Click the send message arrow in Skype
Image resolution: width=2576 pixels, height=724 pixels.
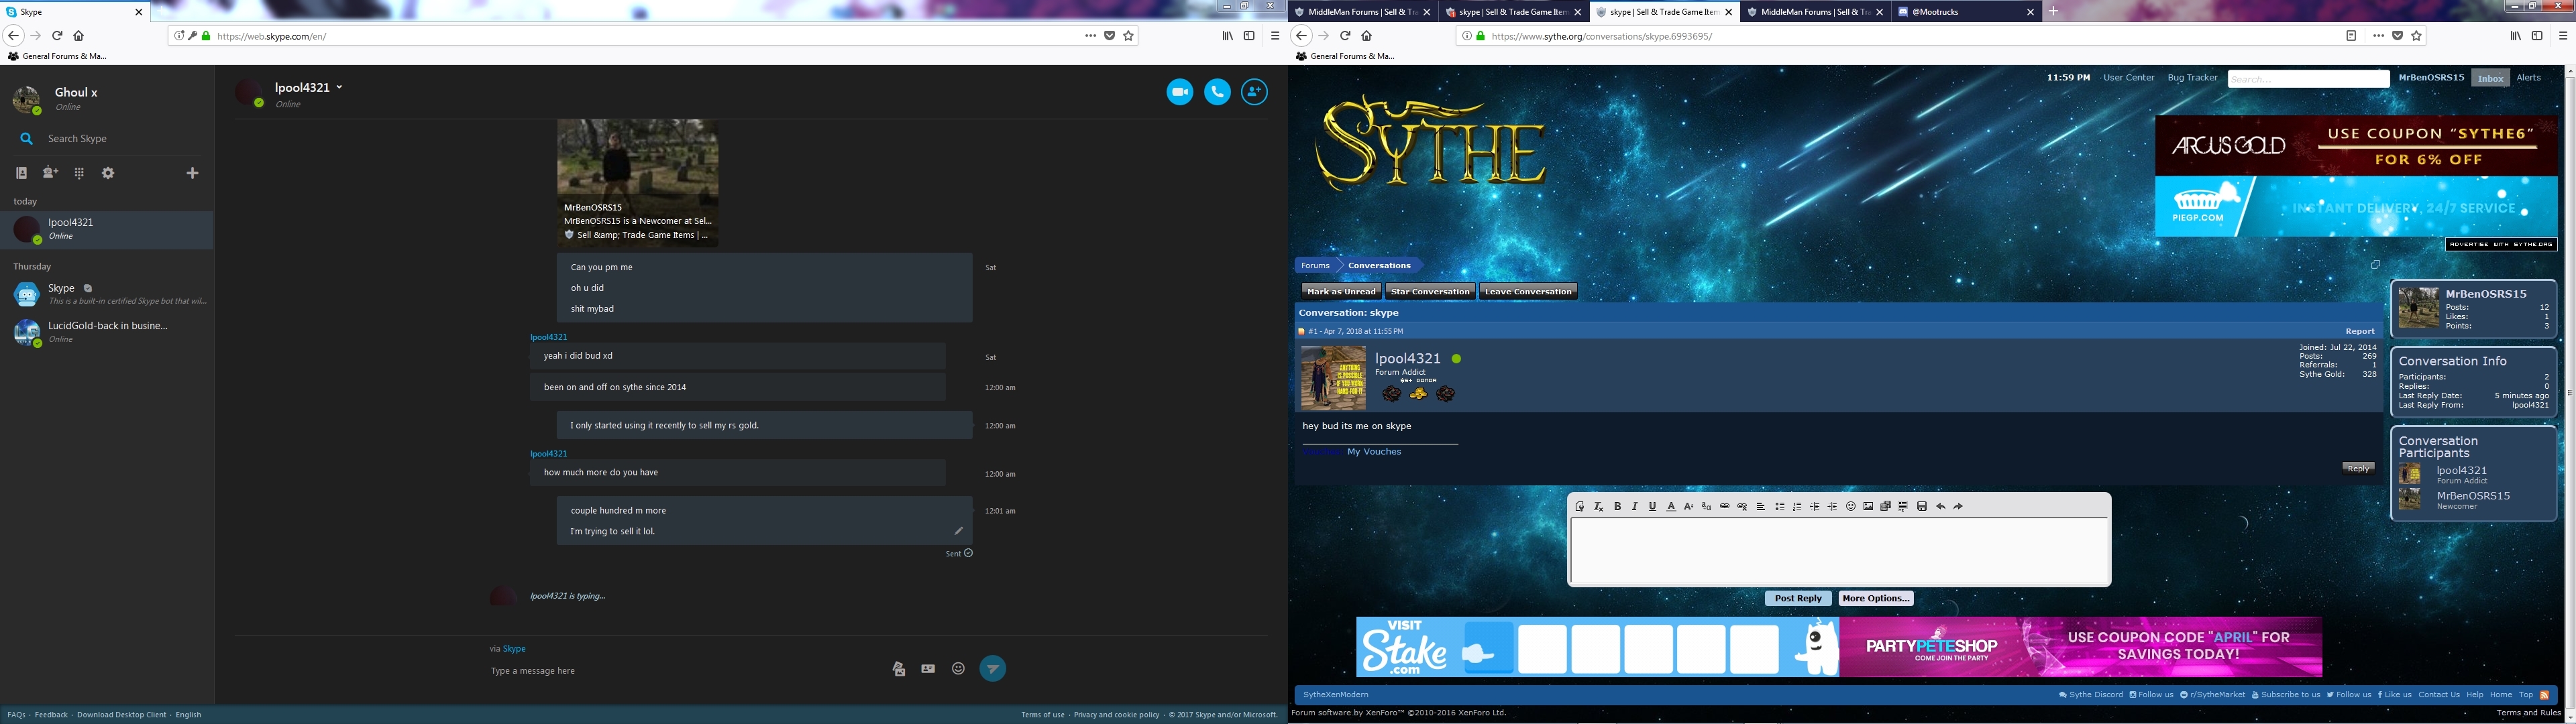click(x=992, y=669)
